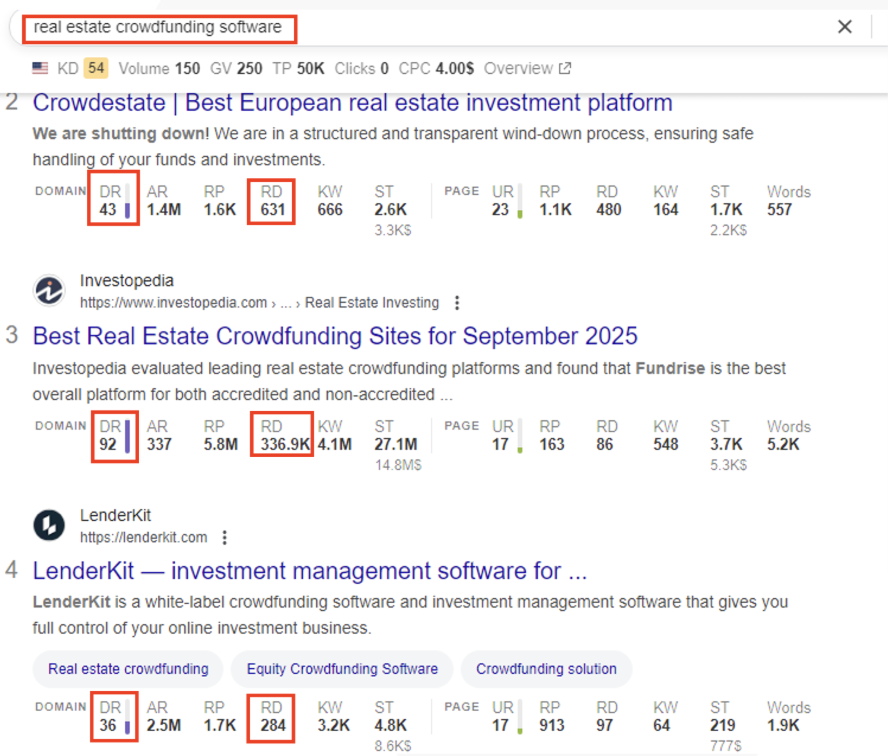The height and width of the screenshot is (756, 888).
Task: Open the Crowdestate Best European platform result
Action: coord(352,103)
